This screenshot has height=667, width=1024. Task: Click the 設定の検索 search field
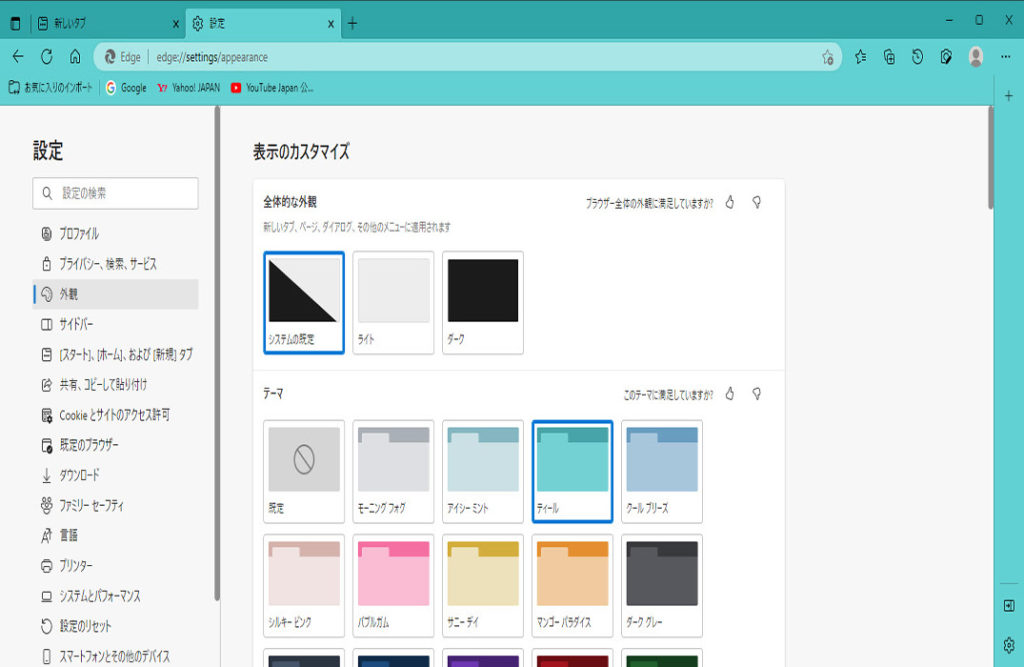pyautogui.click(x=115, y=193)
